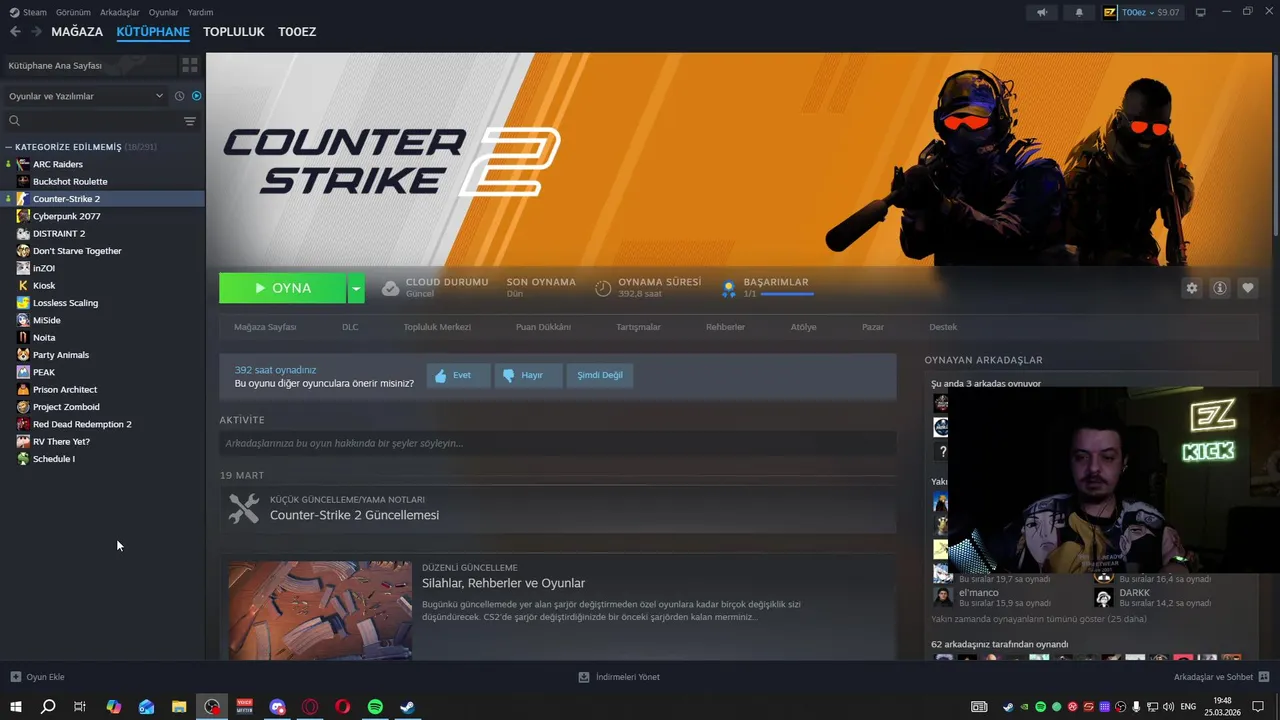Click the microphone icon in the system tray
1280x720 pixels.
(1137, 707)
